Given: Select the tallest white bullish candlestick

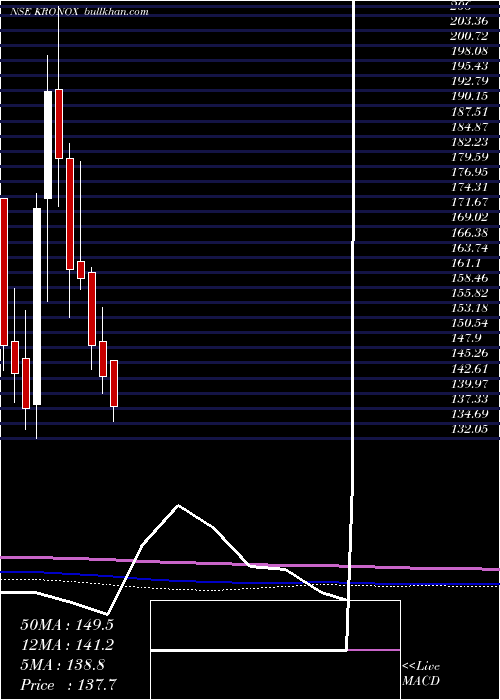Looking at the screenshot, I should [37, 307].
